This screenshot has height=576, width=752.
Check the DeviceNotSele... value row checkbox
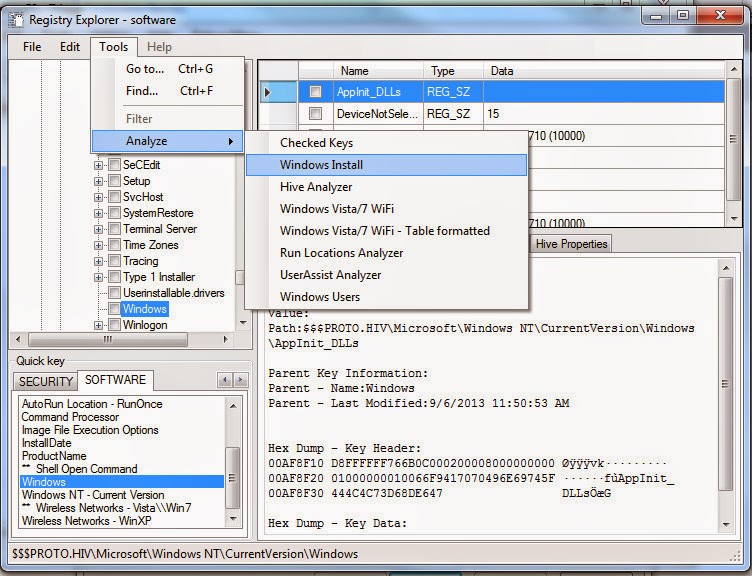pyautogui.click(x=316, y=114)
